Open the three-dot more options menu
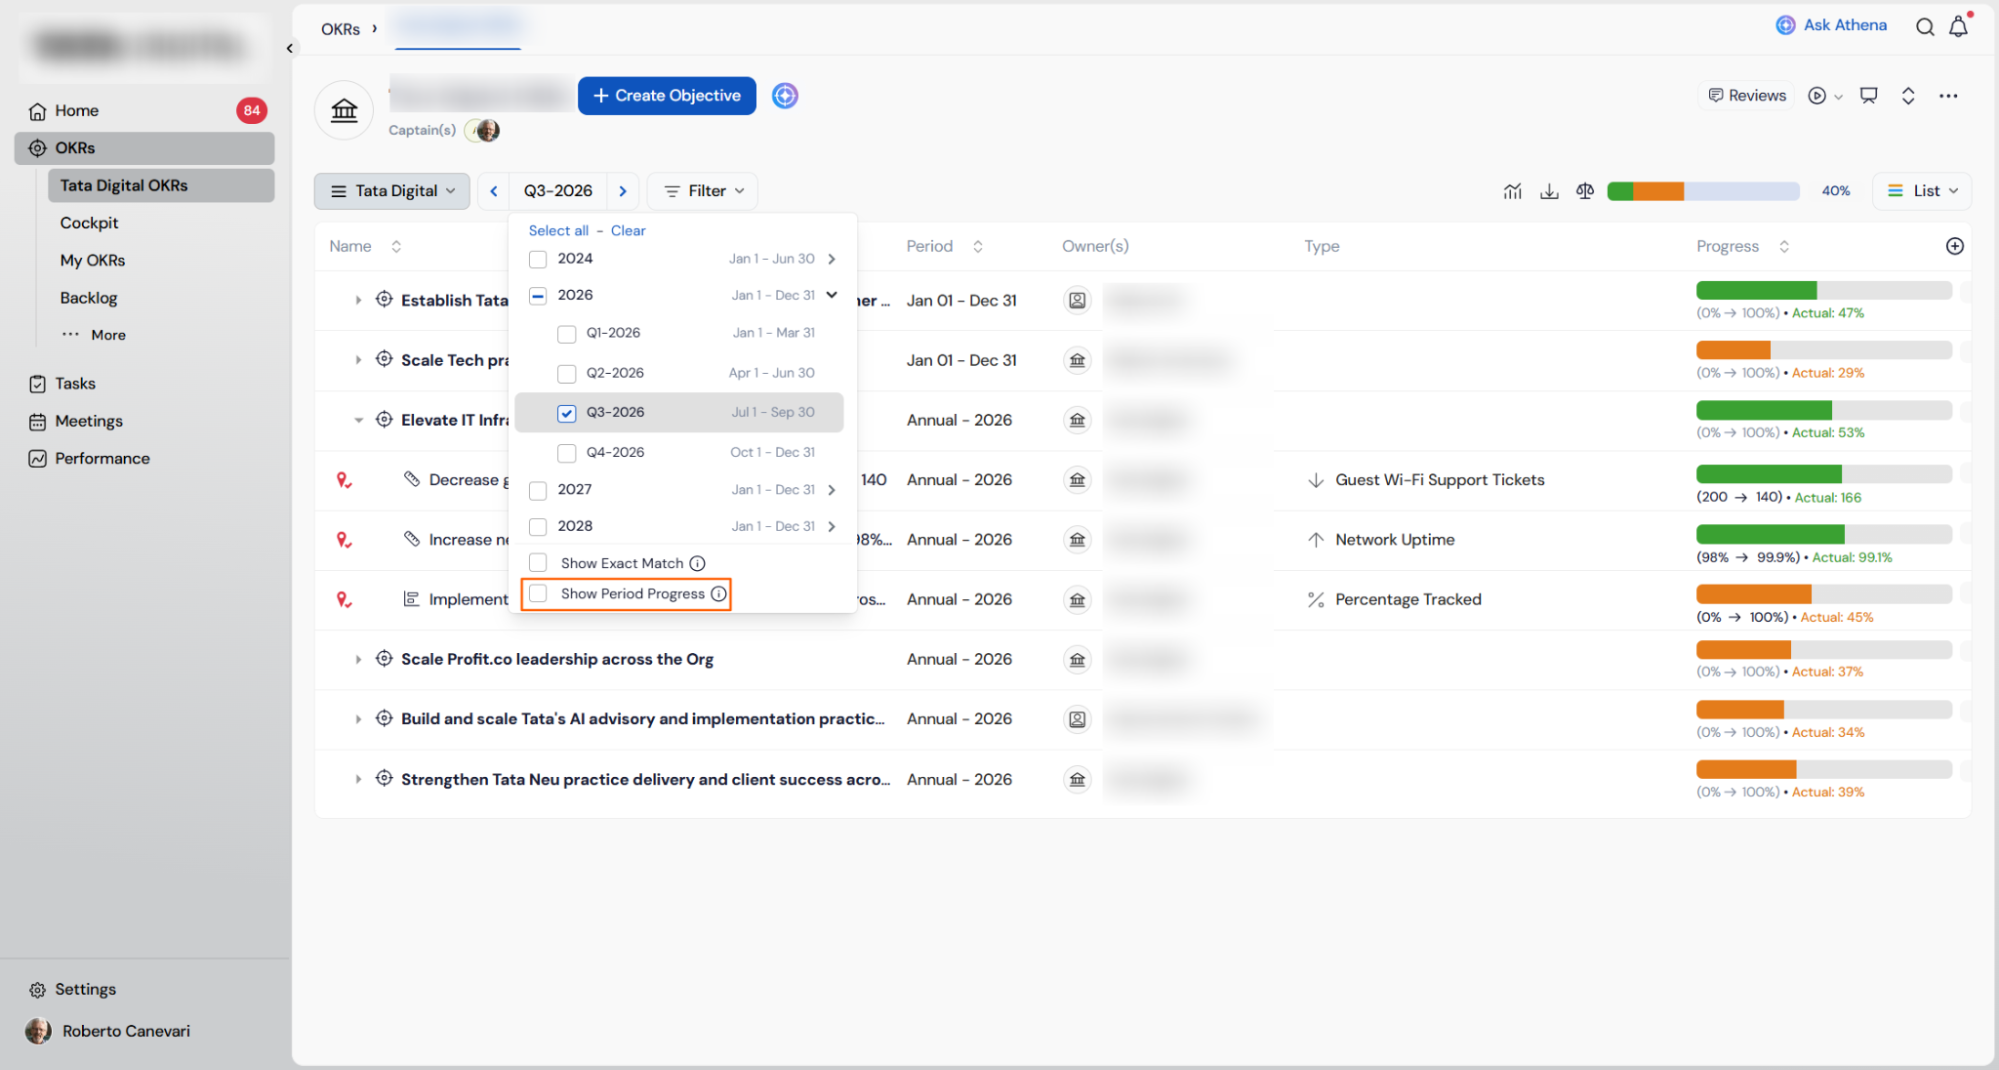The image size is (1999, 1070). [x=1948, y=96]
